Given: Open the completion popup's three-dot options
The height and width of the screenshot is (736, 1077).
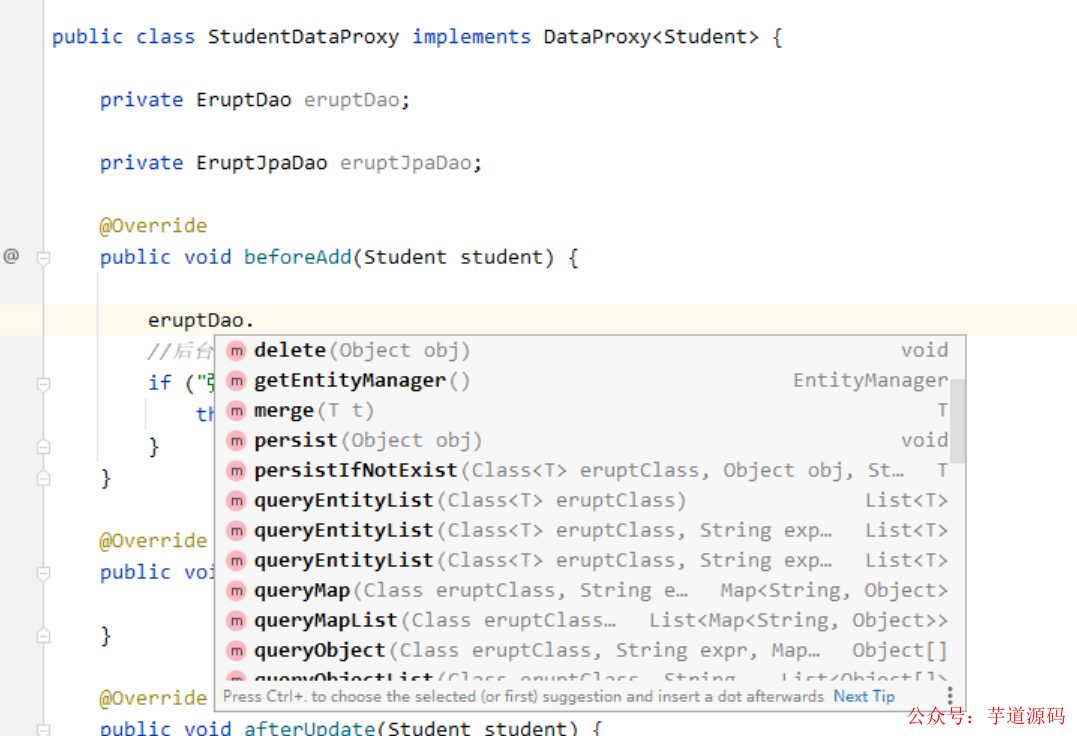Looking at the screenshot, I should [x=950, y=696].
